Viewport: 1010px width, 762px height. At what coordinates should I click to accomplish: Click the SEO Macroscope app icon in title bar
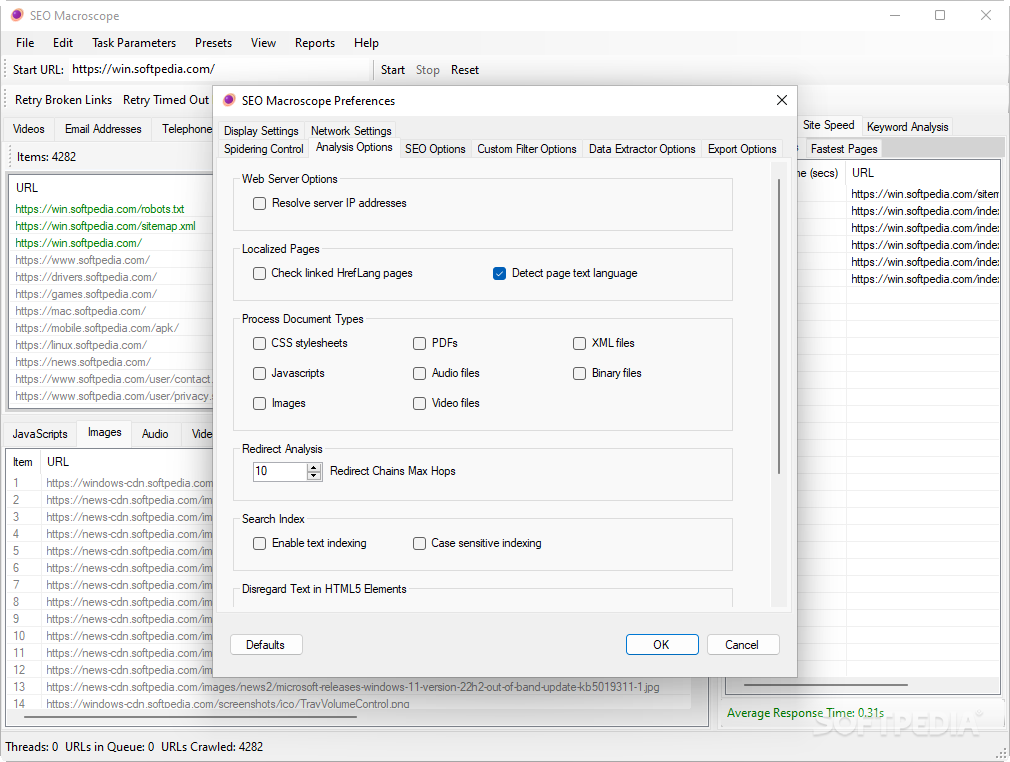[x=17, y=15]
